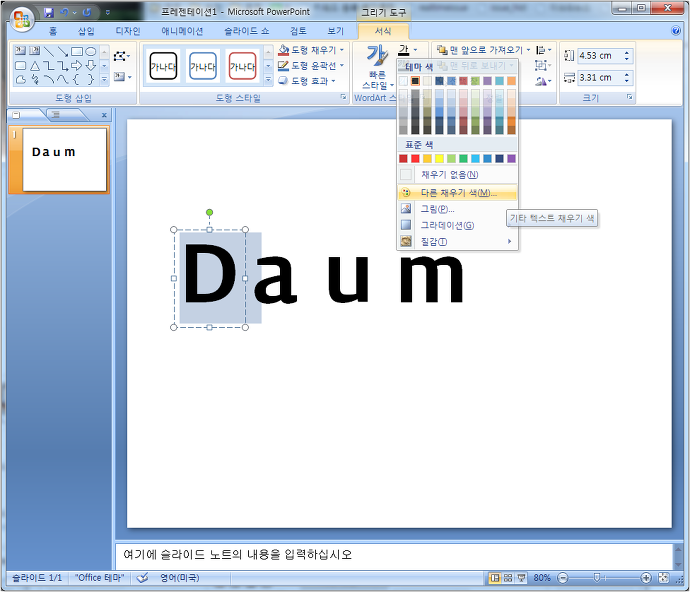The height and width of the screenshot is (592, 690).
Task: Click the Redo icon
Action: [x=87, y=12]
